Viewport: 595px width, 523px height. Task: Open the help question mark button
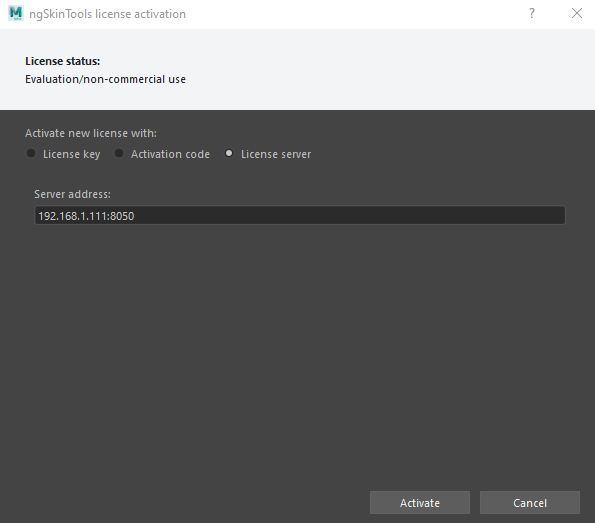coord(532,14)
